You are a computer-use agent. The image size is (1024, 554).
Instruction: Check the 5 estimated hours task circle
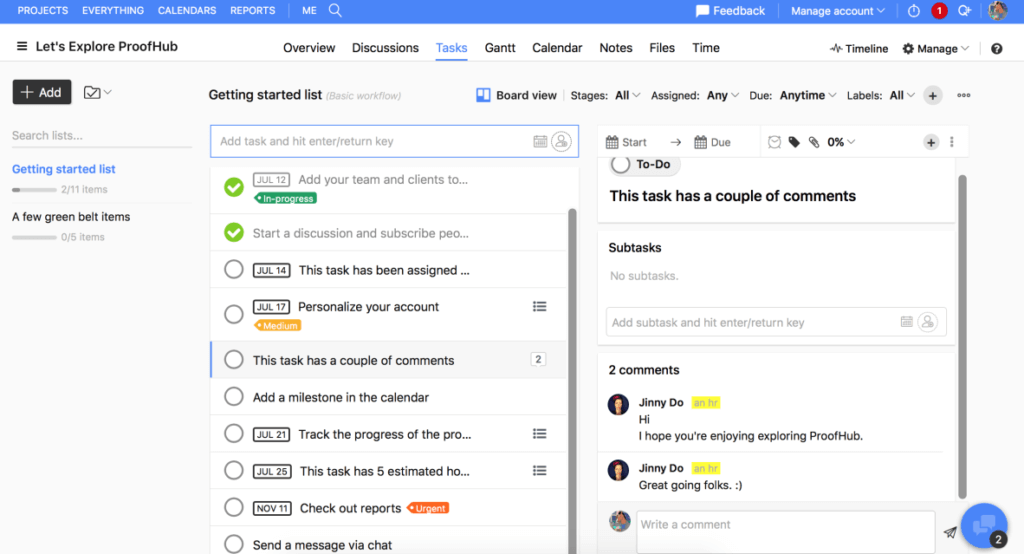pos(234,470)
